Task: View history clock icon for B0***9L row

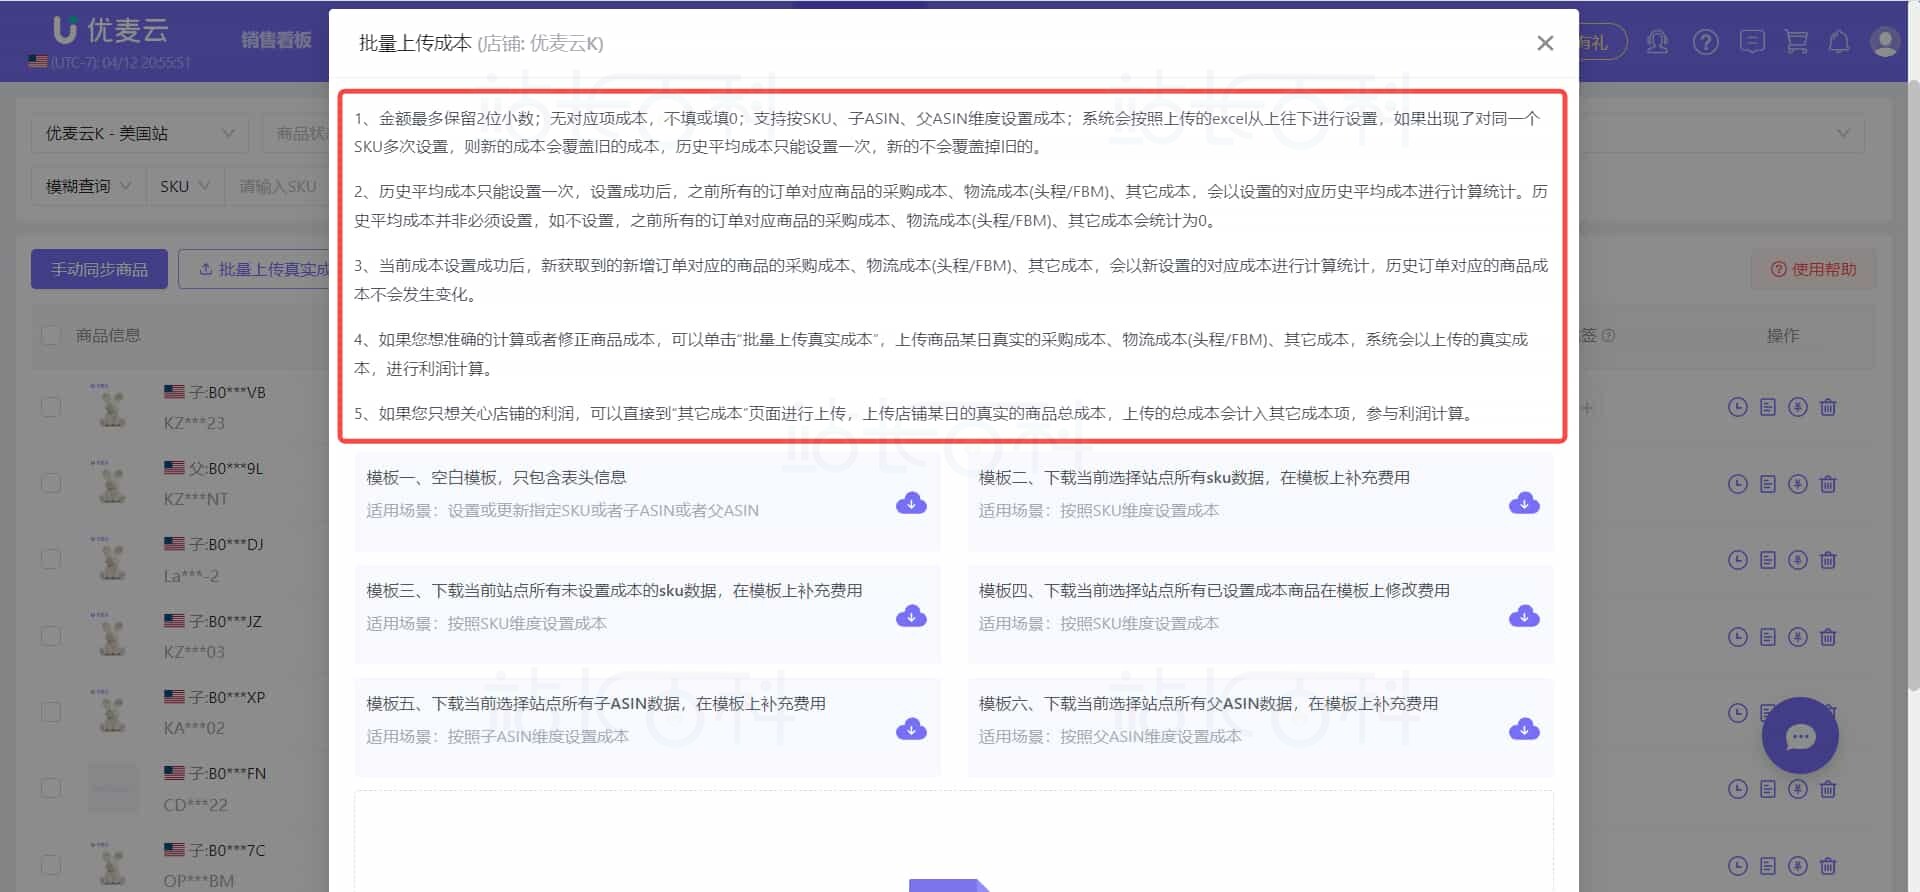Action: tap(1738, 484)
